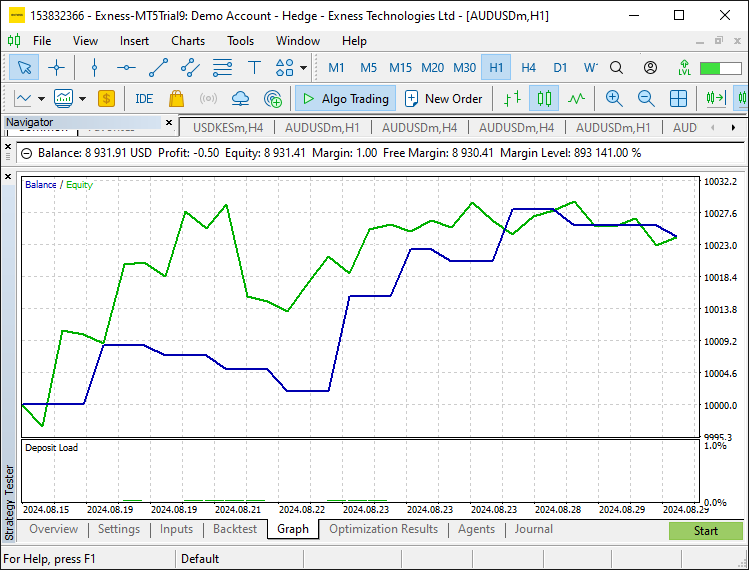The width and height of the screenshot is (749, 570).
Task: Open the MetaEditor IDE
Action: coord(144,99)
